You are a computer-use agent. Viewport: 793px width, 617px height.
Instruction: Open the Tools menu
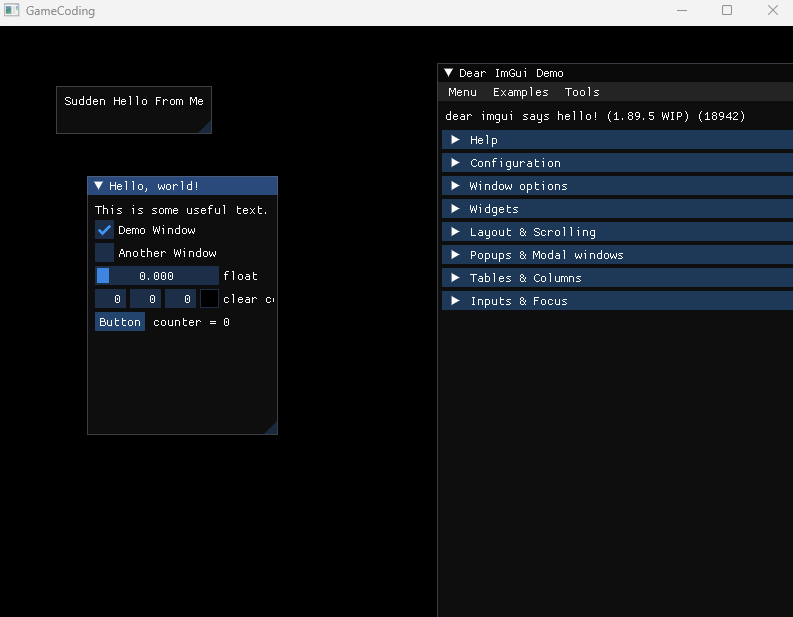582,92
